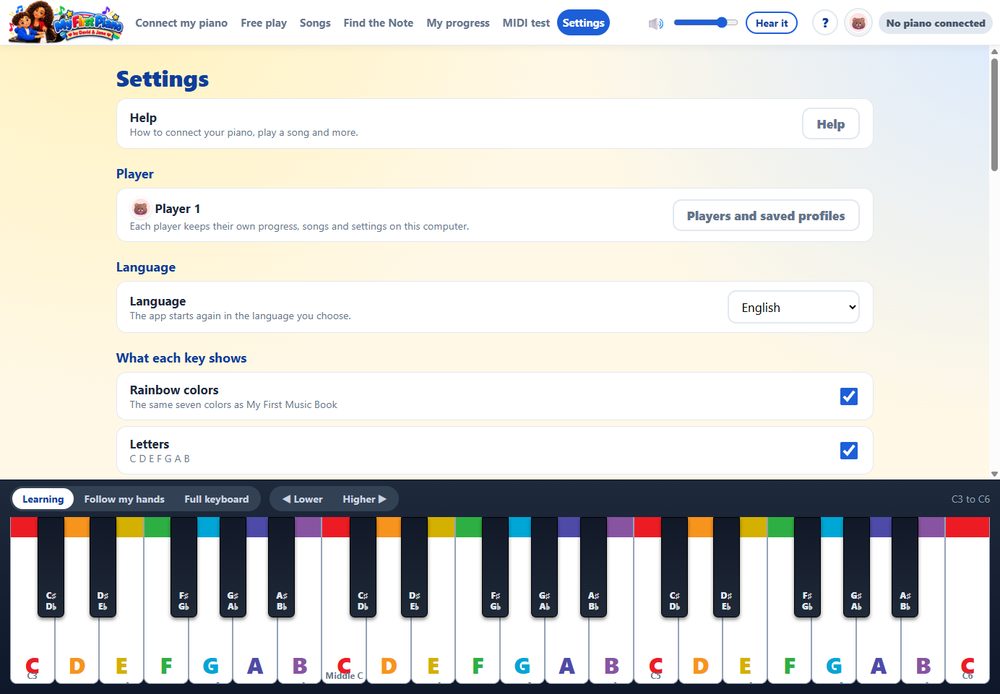Click the bear icon beside Player 1

click(140, 209)
